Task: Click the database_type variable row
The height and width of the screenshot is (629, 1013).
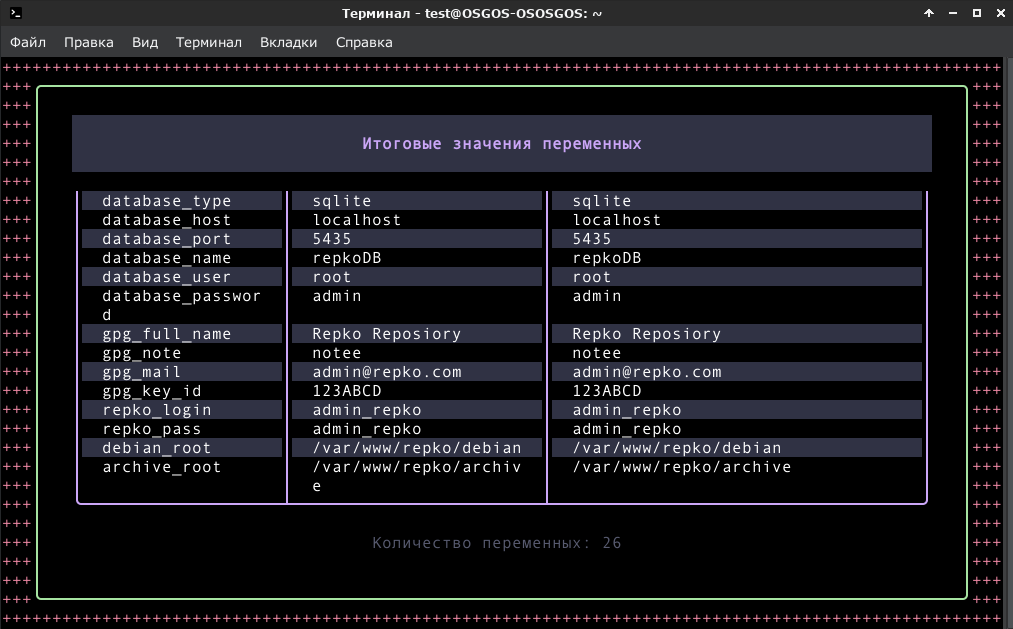Action: pyautogui.click(x=501, y=201)
